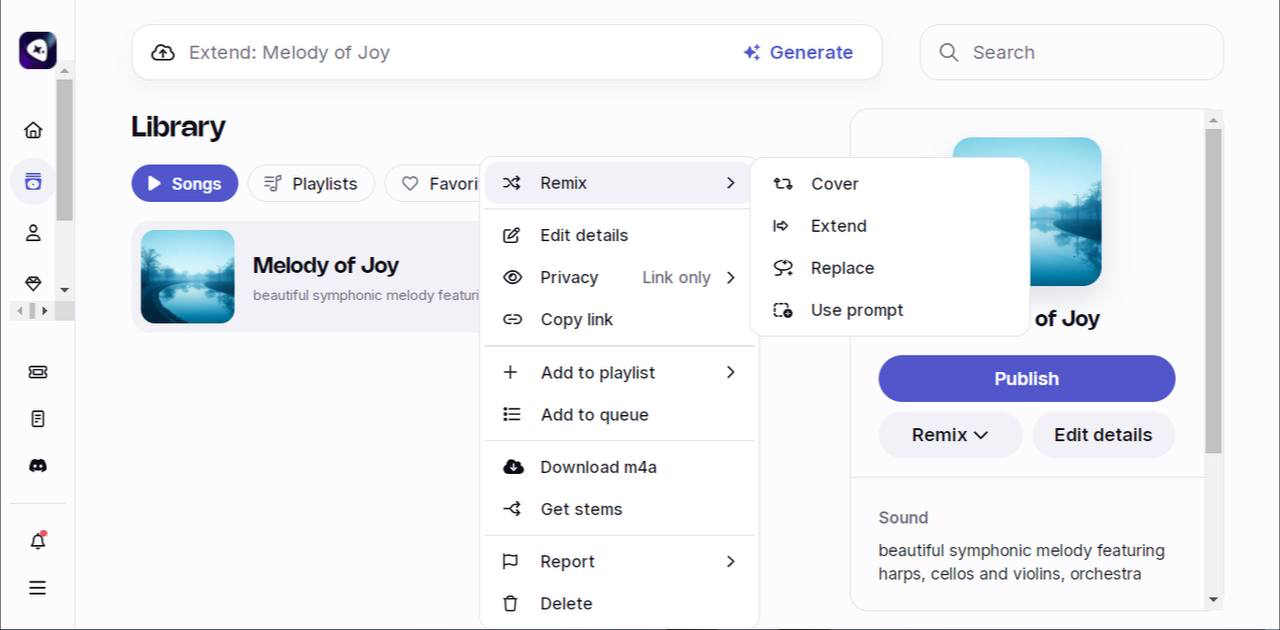Click the Publish button
The image size is (1280, 630).
pos(1026,379)
